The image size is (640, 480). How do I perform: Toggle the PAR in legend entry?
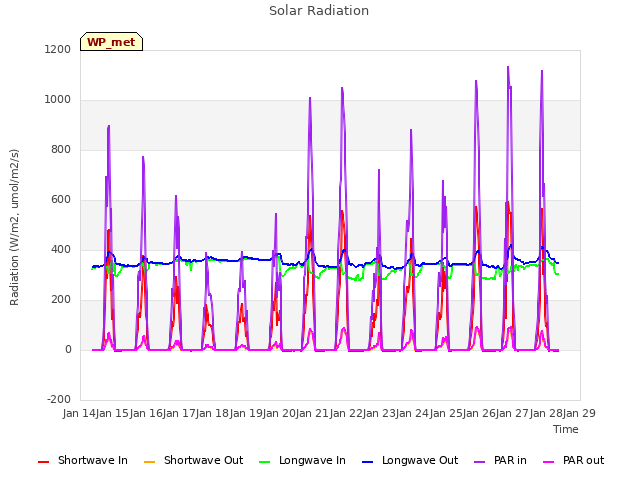[500, 460]
